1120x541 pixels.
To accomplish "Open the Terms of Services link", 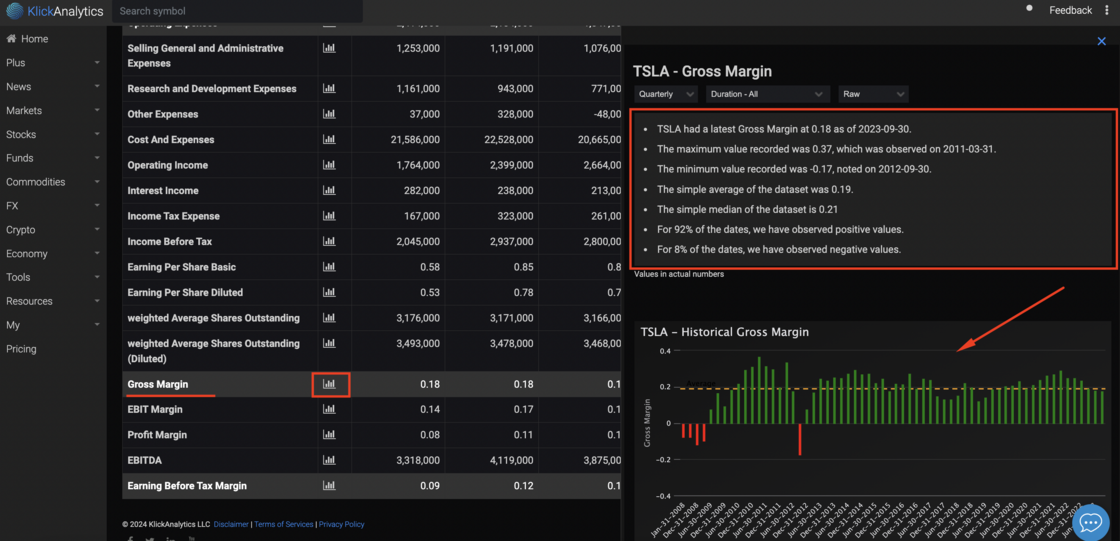I will click(x=284, y=524).
